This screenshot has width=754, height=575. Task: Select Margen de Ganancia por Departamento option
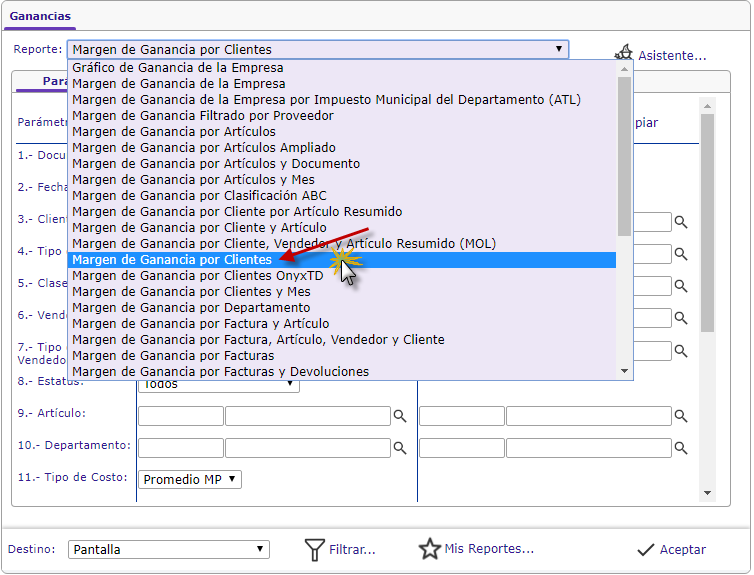(x=191, y=308)
